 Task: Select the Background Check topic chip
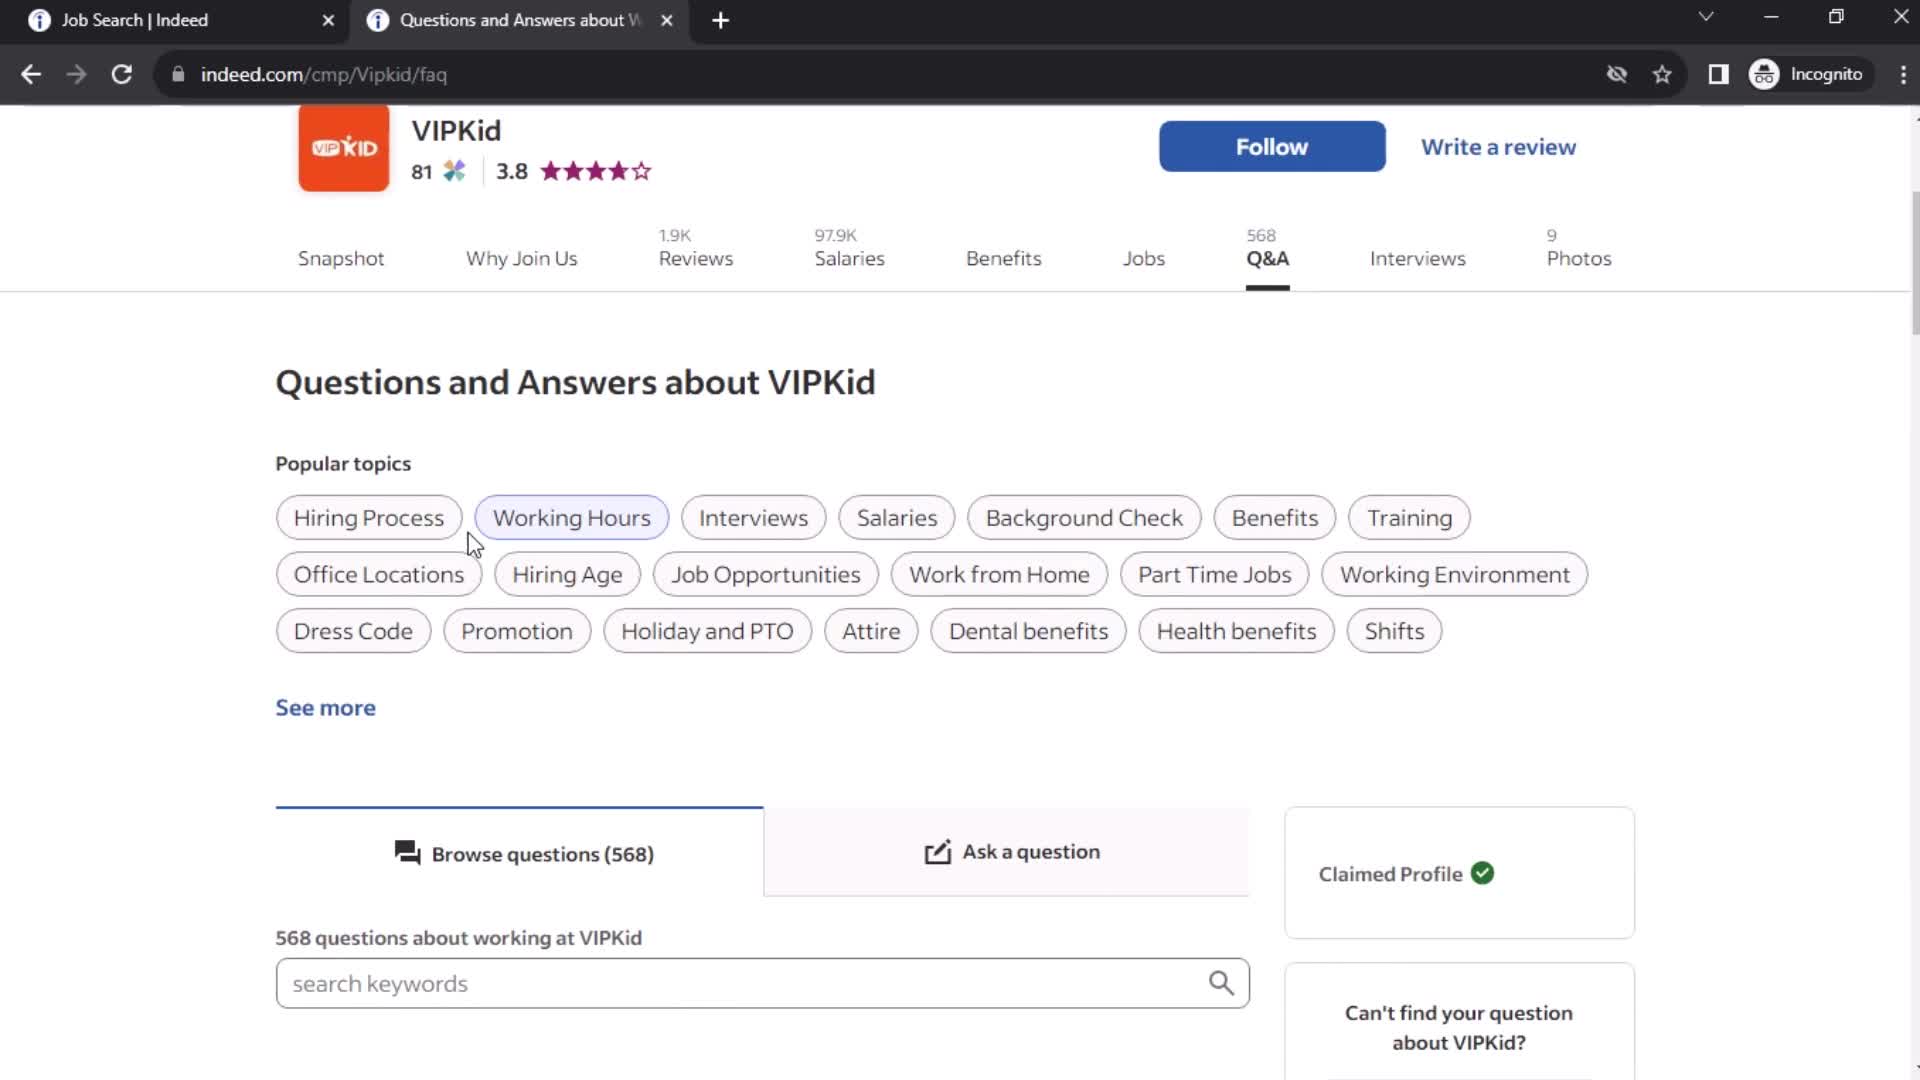(x=1084, y=517)
